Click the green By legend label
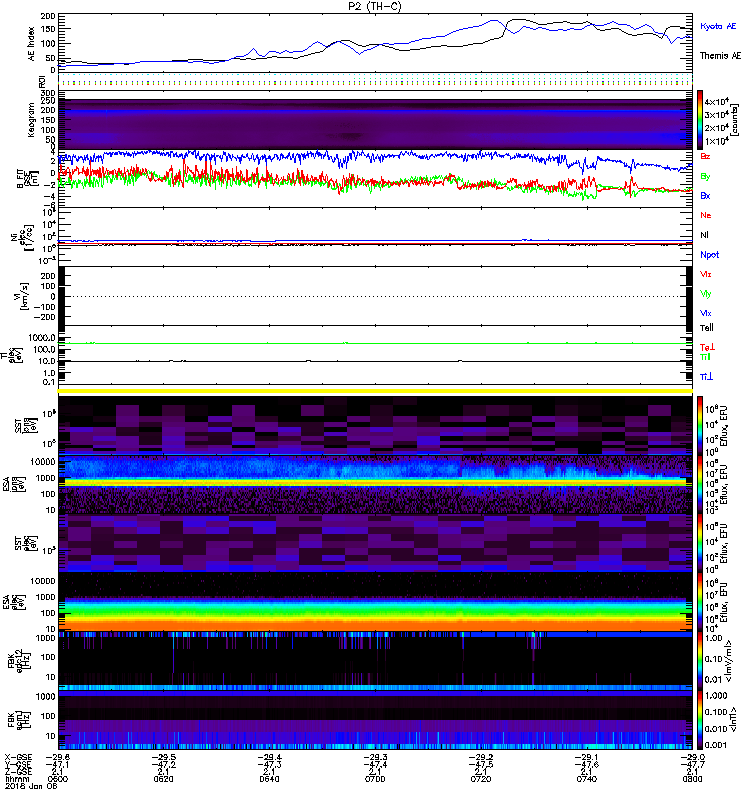The height and width of the screenshot is (800, 750). (705, 176)
